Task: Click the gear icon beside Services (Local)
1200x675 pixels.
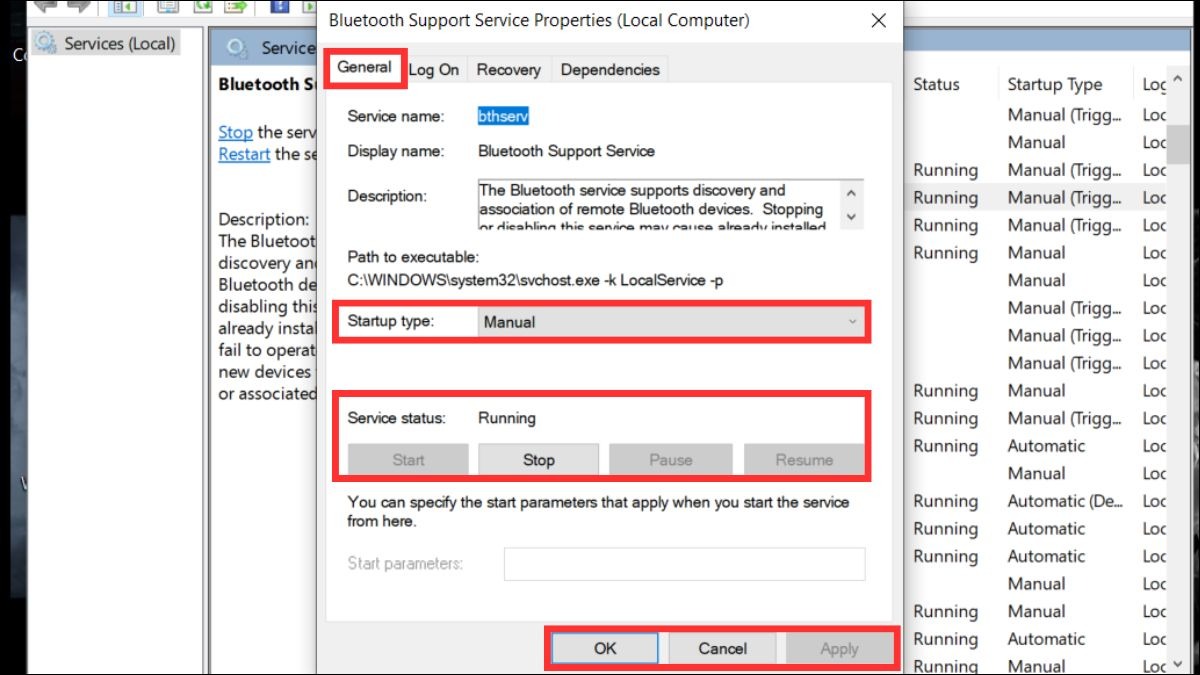Action: coord(45,43)
